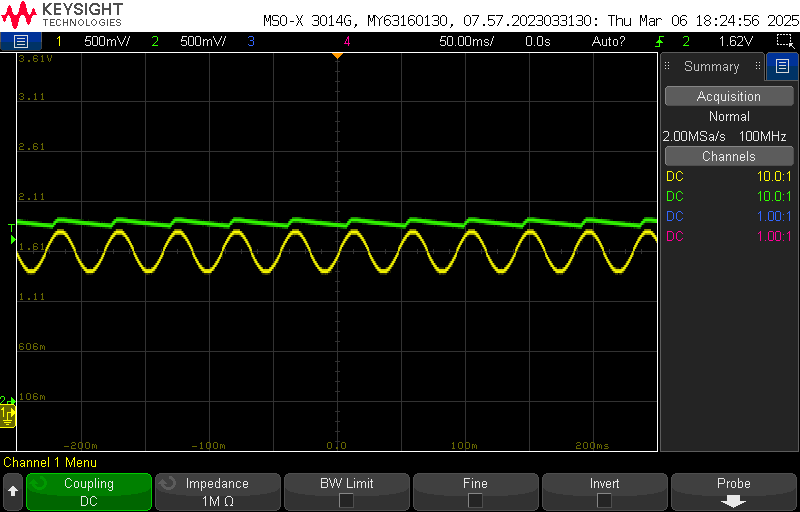Click the zoom selection rectangle icon
The width and height of the screenshot is (800, 512).
[x=784, y=41]
